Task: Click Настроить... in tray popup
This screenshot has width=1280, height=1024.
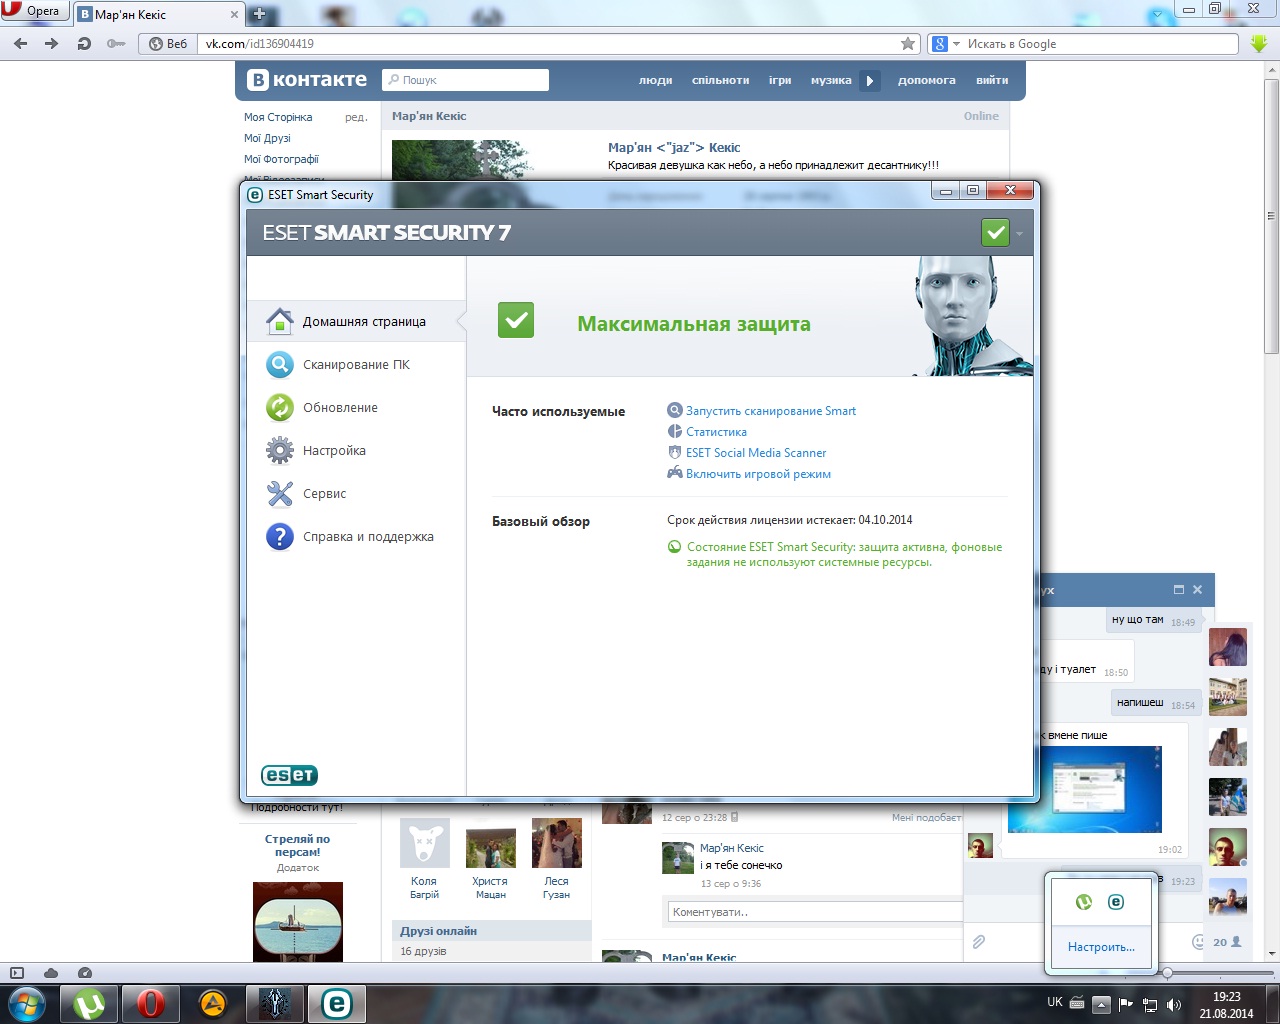Action: tap(1101, 947)
